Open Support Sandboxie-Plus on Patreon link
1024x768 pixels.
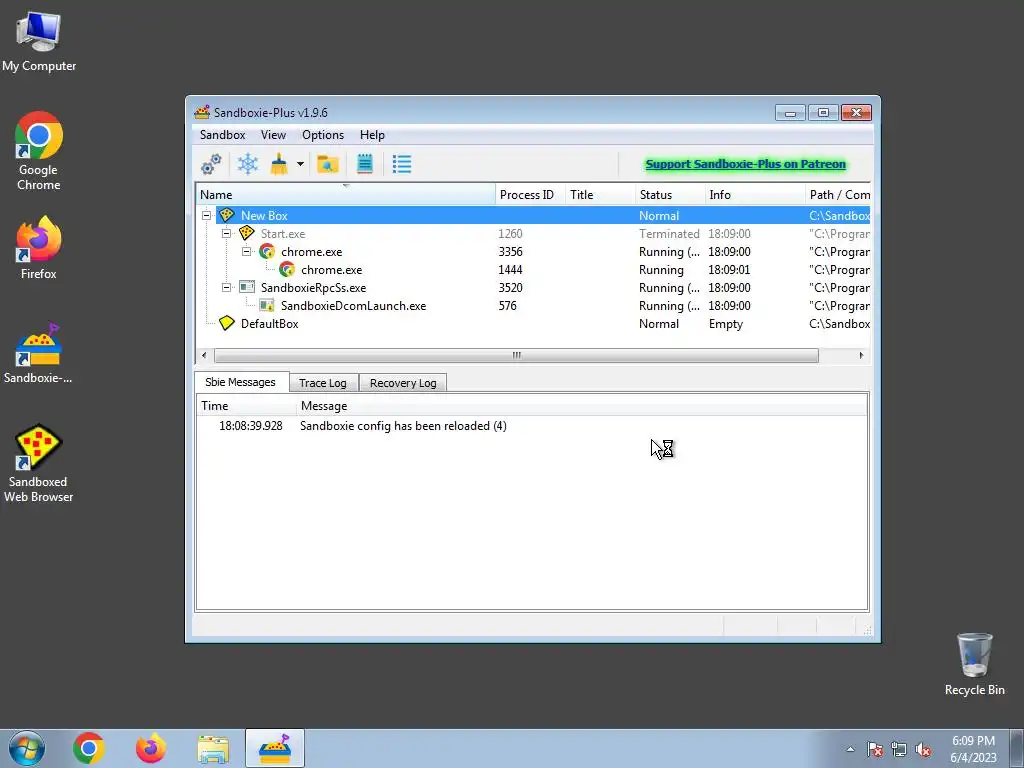(x=745, y=164)
